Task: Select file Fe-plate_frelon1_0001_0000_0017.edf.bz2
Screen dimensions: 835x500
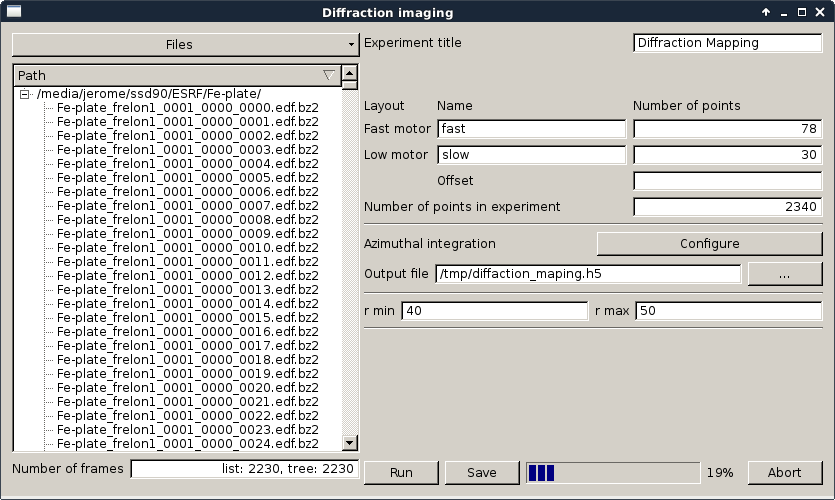Action: [x=187, y=346]
